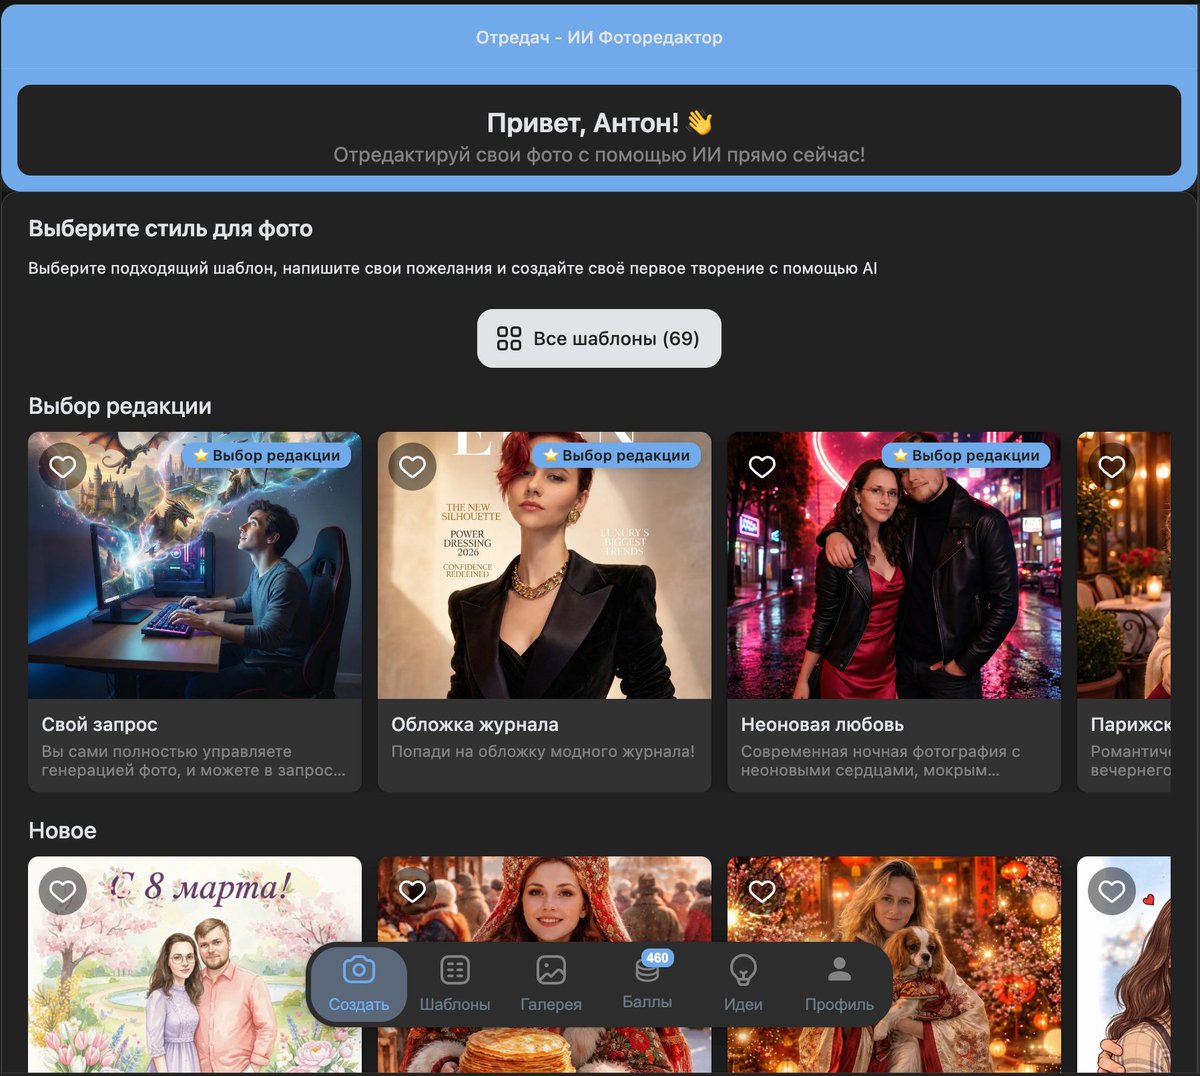
Task: Click Выбор редакции badge on Свой запрос
Action: [x=267, y=455]
